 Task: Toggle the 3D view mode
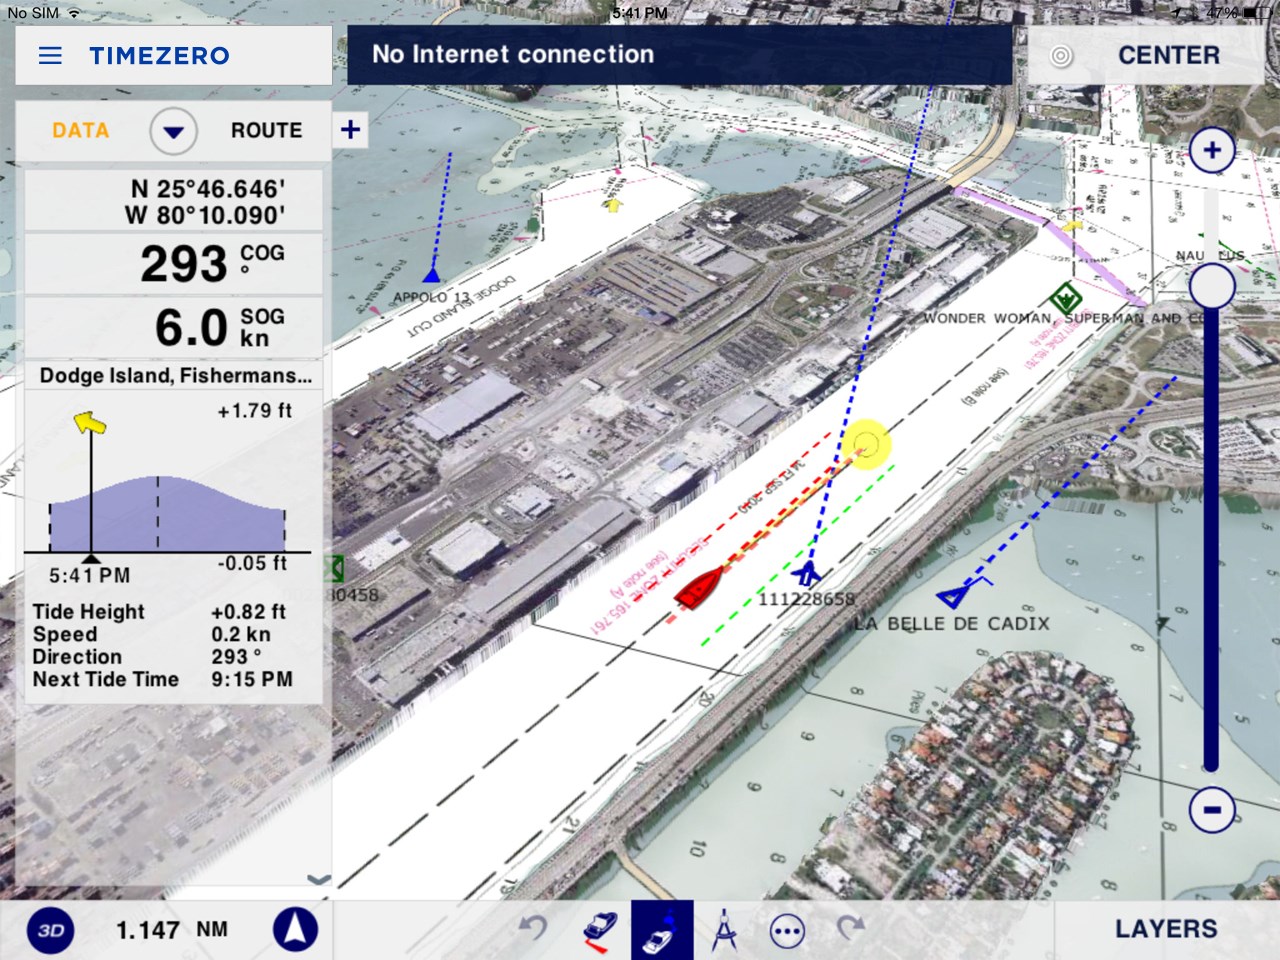51,931
